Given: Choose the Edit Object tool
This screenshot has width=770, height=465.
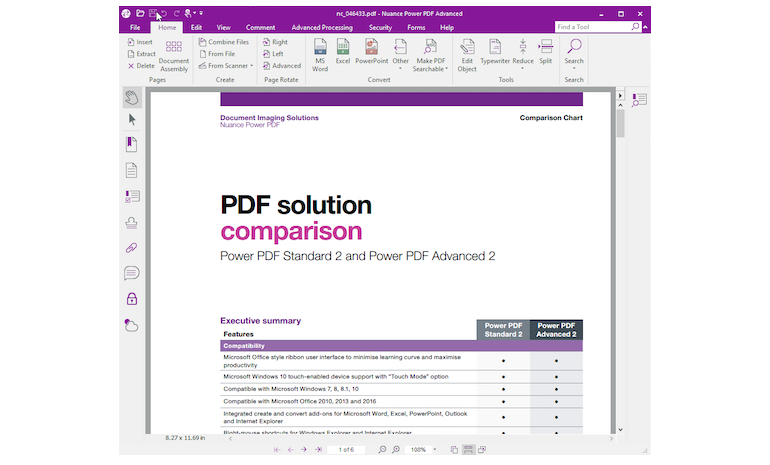Looking at the screenshot, I should [467, 55].
